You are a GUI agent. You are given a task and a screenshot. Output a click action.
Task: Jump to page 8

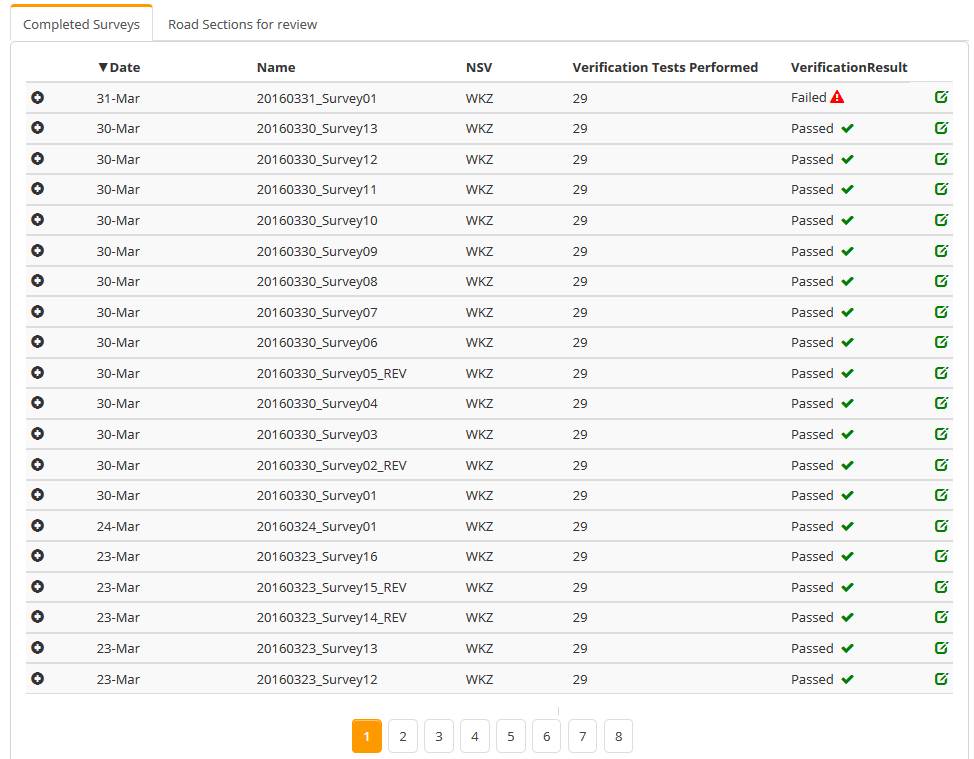coord(618,737)
